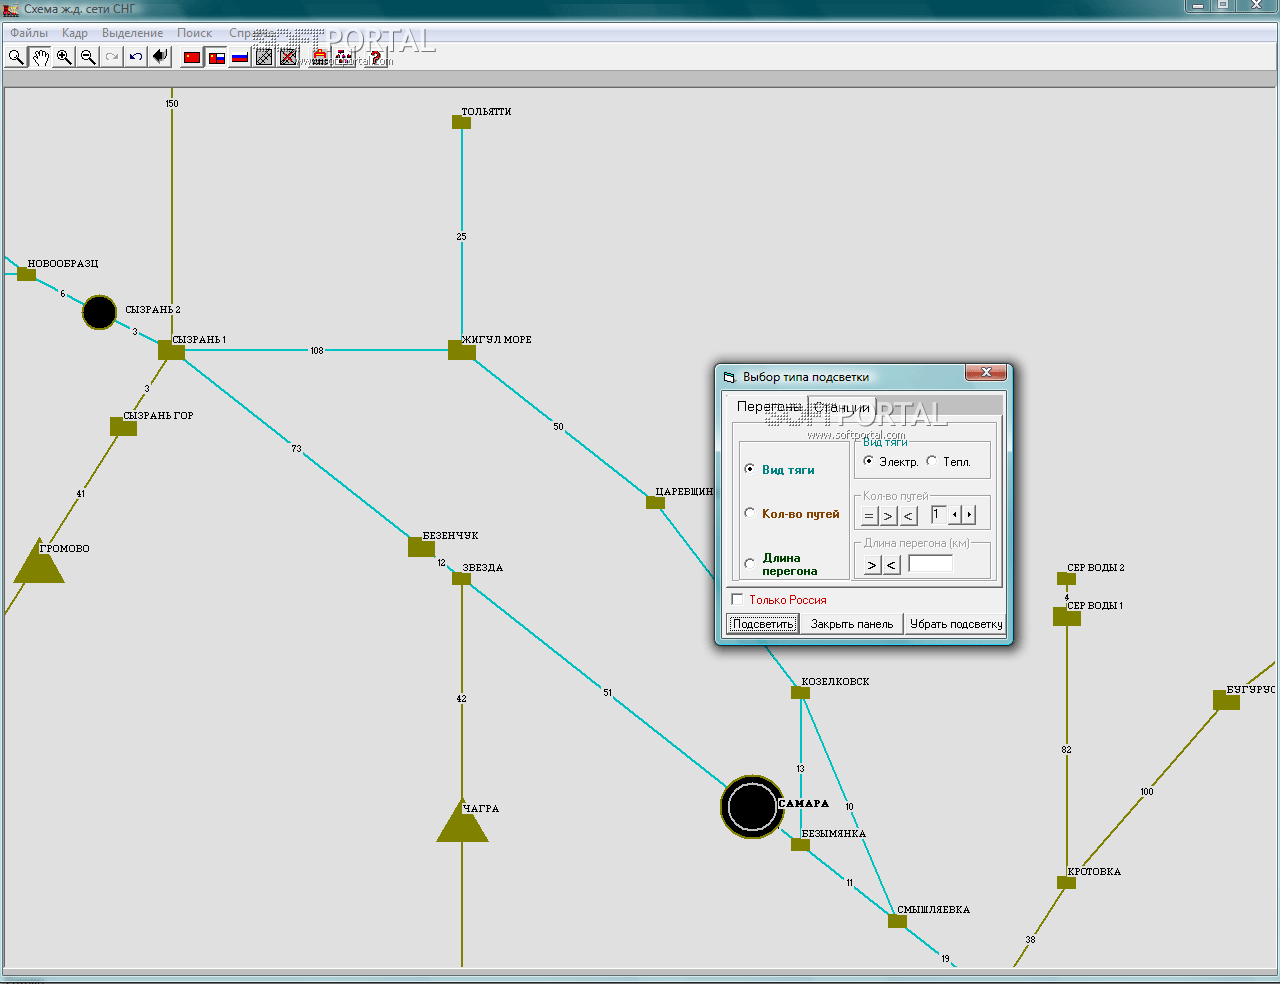Click the hatched square with red cross
This screenshot has width=1280, height=984.
(x=288, y=57)
